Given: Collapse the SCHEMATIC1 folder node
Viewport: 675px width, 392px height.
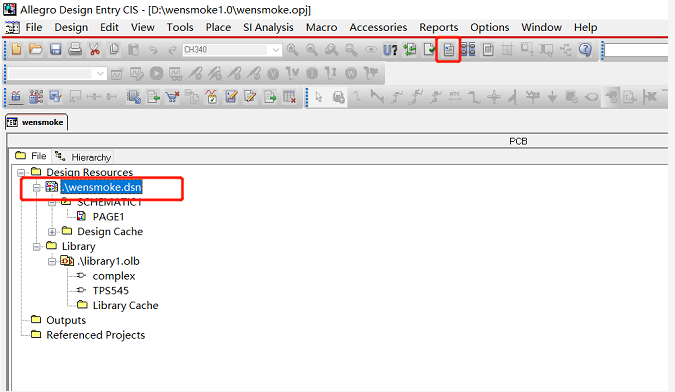Looking at the screenshot, I should (52, 202).
